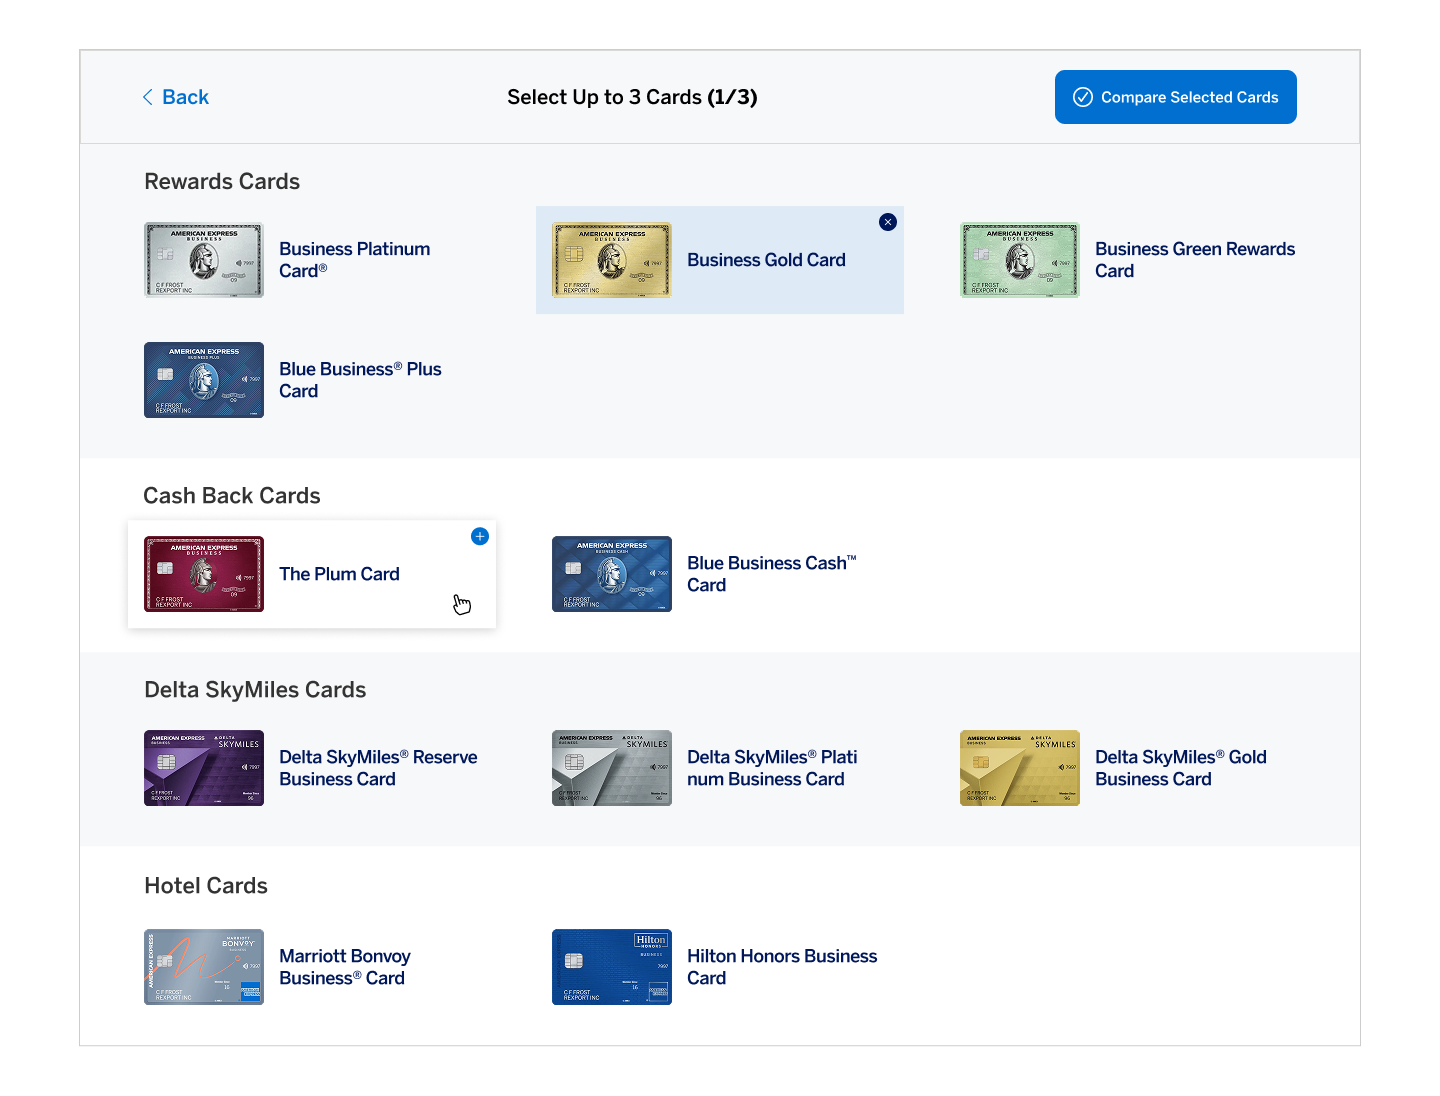Remove Business Gold Card with the X icon
This screenshot has height=1096, width=1440.
(888, 222)
